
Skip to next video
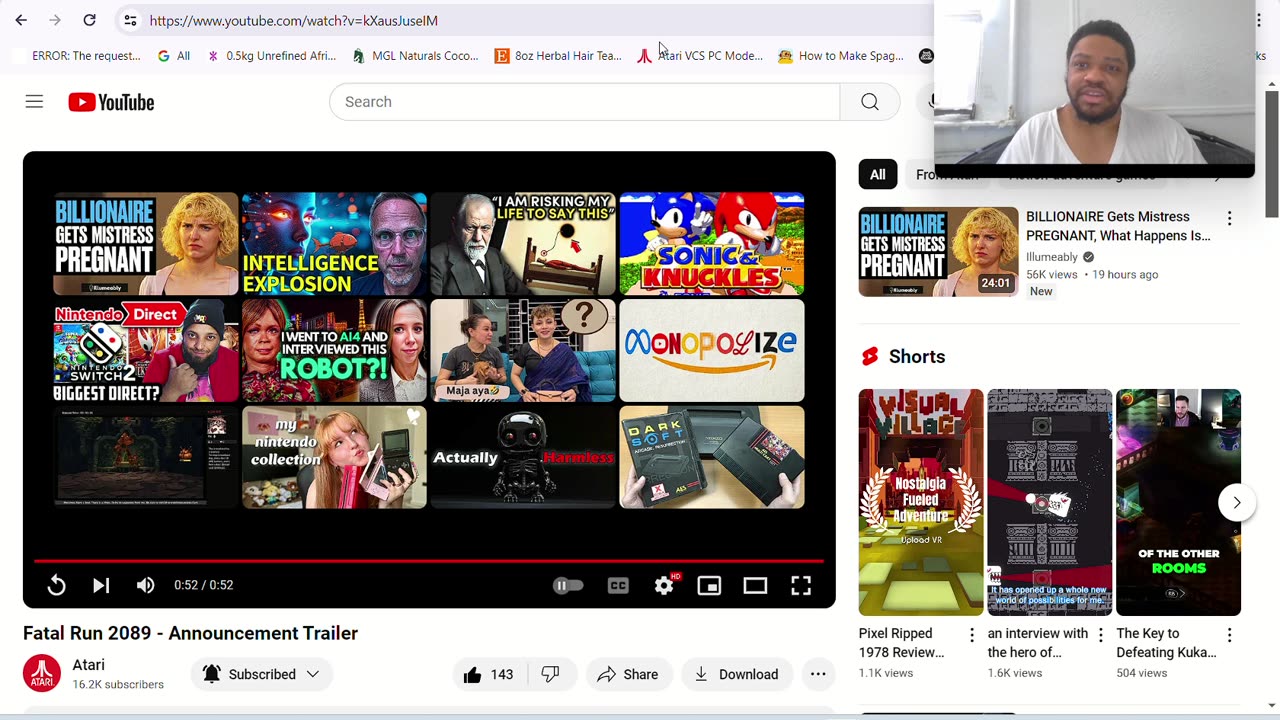pos(101,585)
